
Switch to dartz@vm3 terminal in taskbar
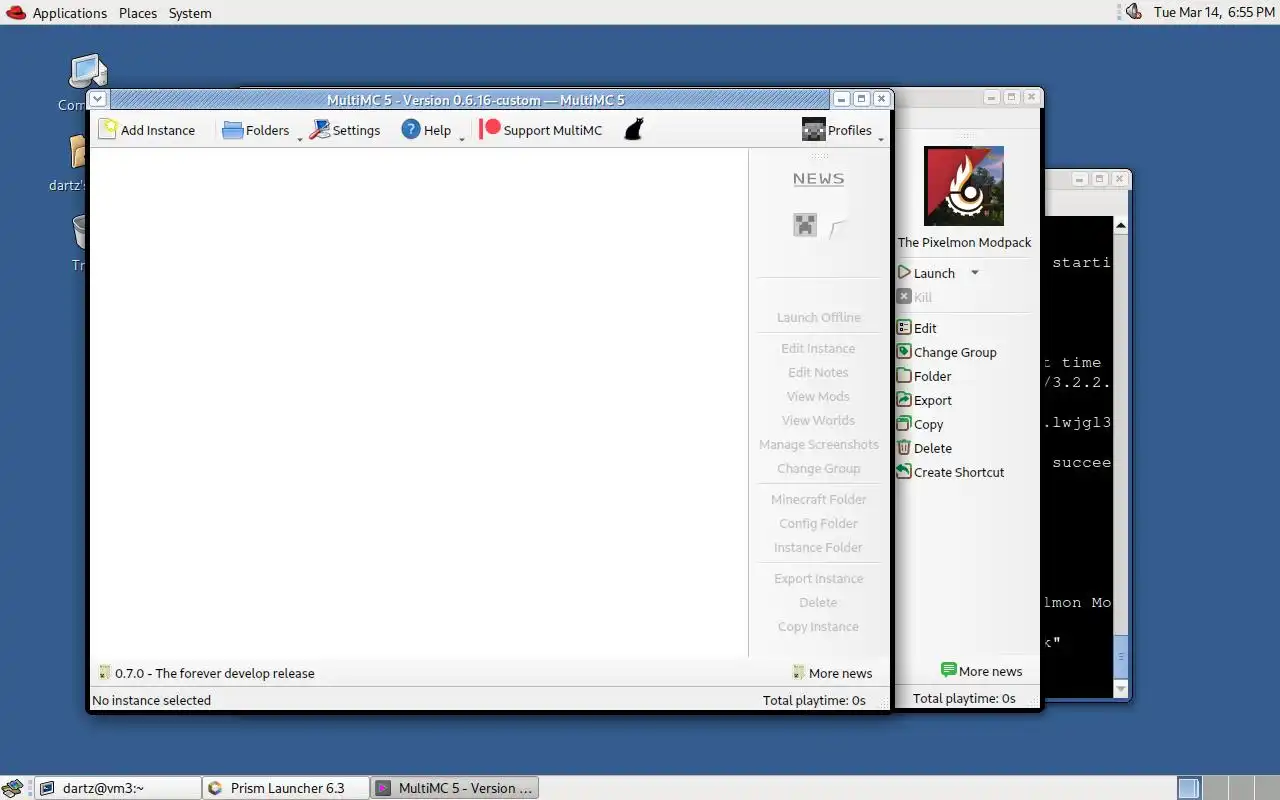(x=118, y=788)
